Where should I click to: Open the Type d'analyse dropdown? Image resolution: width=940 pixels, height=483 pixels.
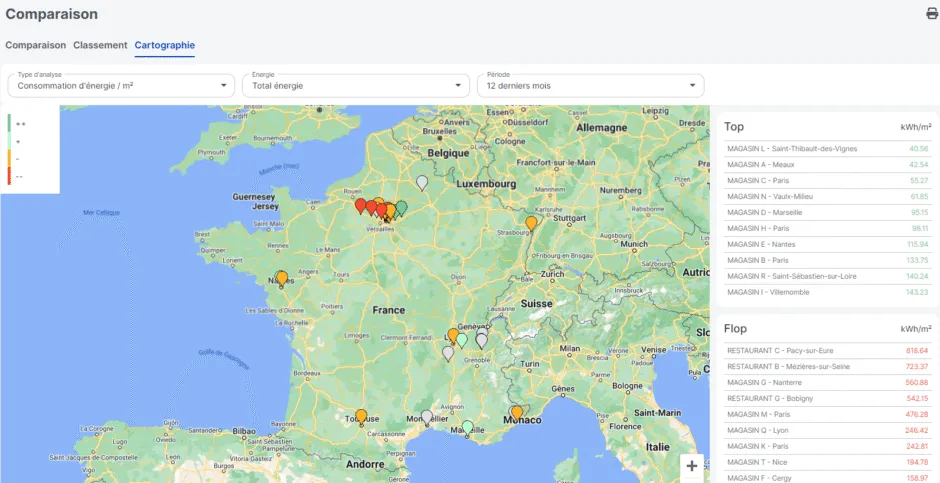point(120,86)
